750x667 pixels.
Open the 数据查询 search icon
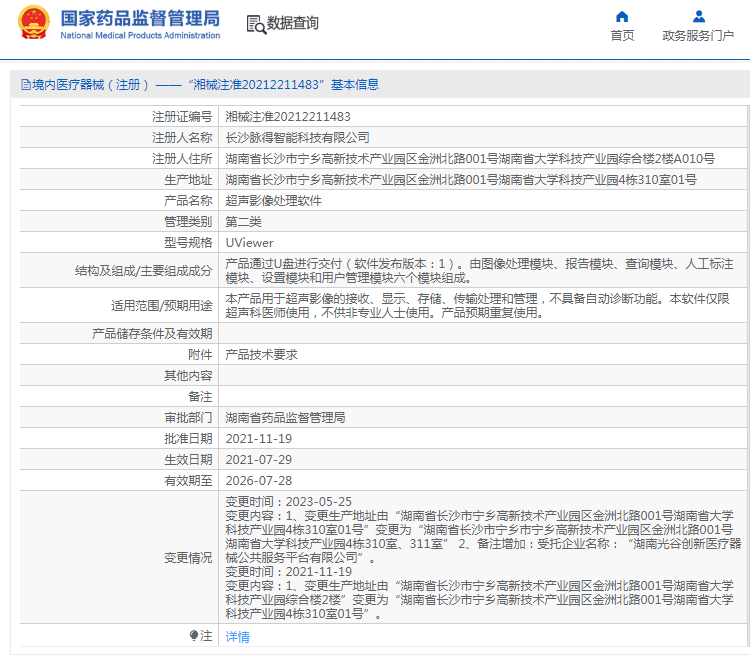point(256,24)
